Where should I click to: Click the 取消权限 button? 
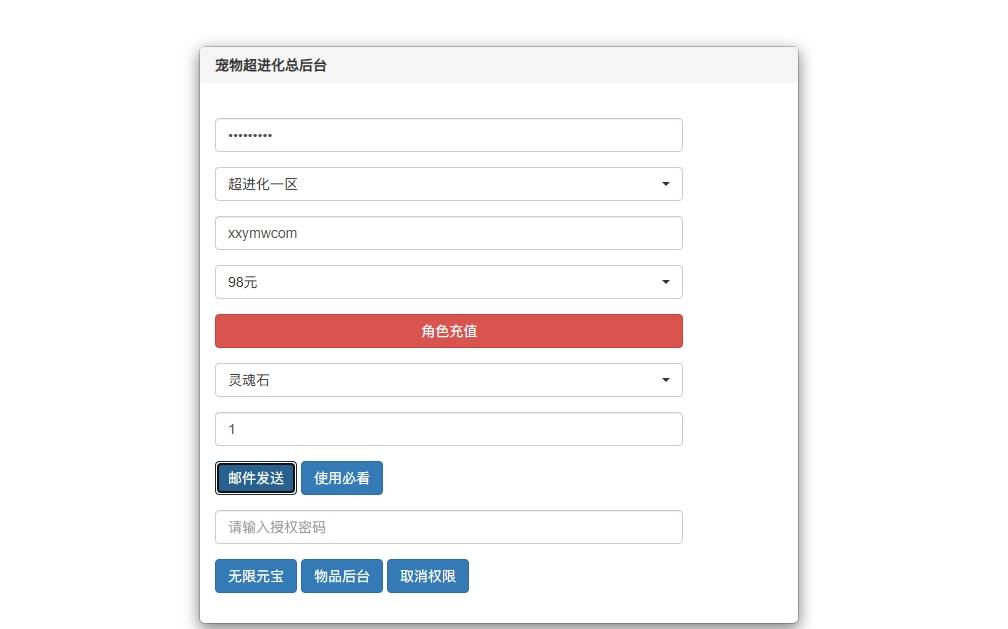click(x=428, y=576)
